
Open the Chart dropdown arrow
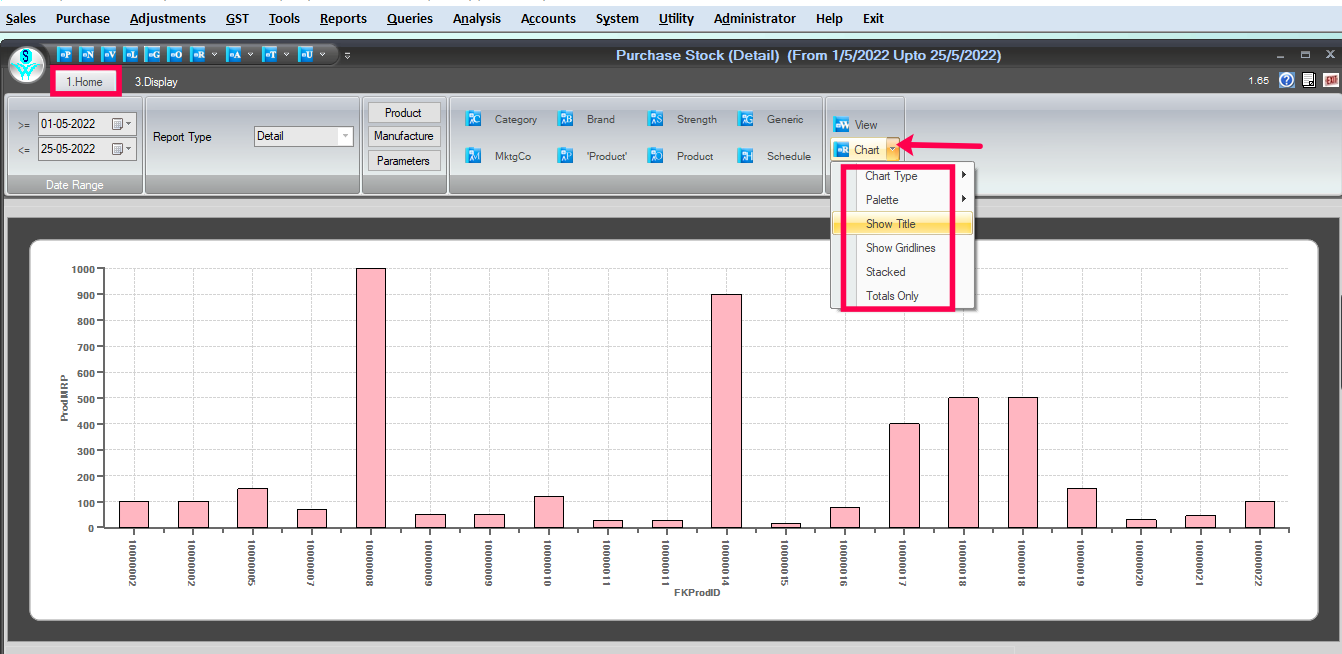[890, 149]
